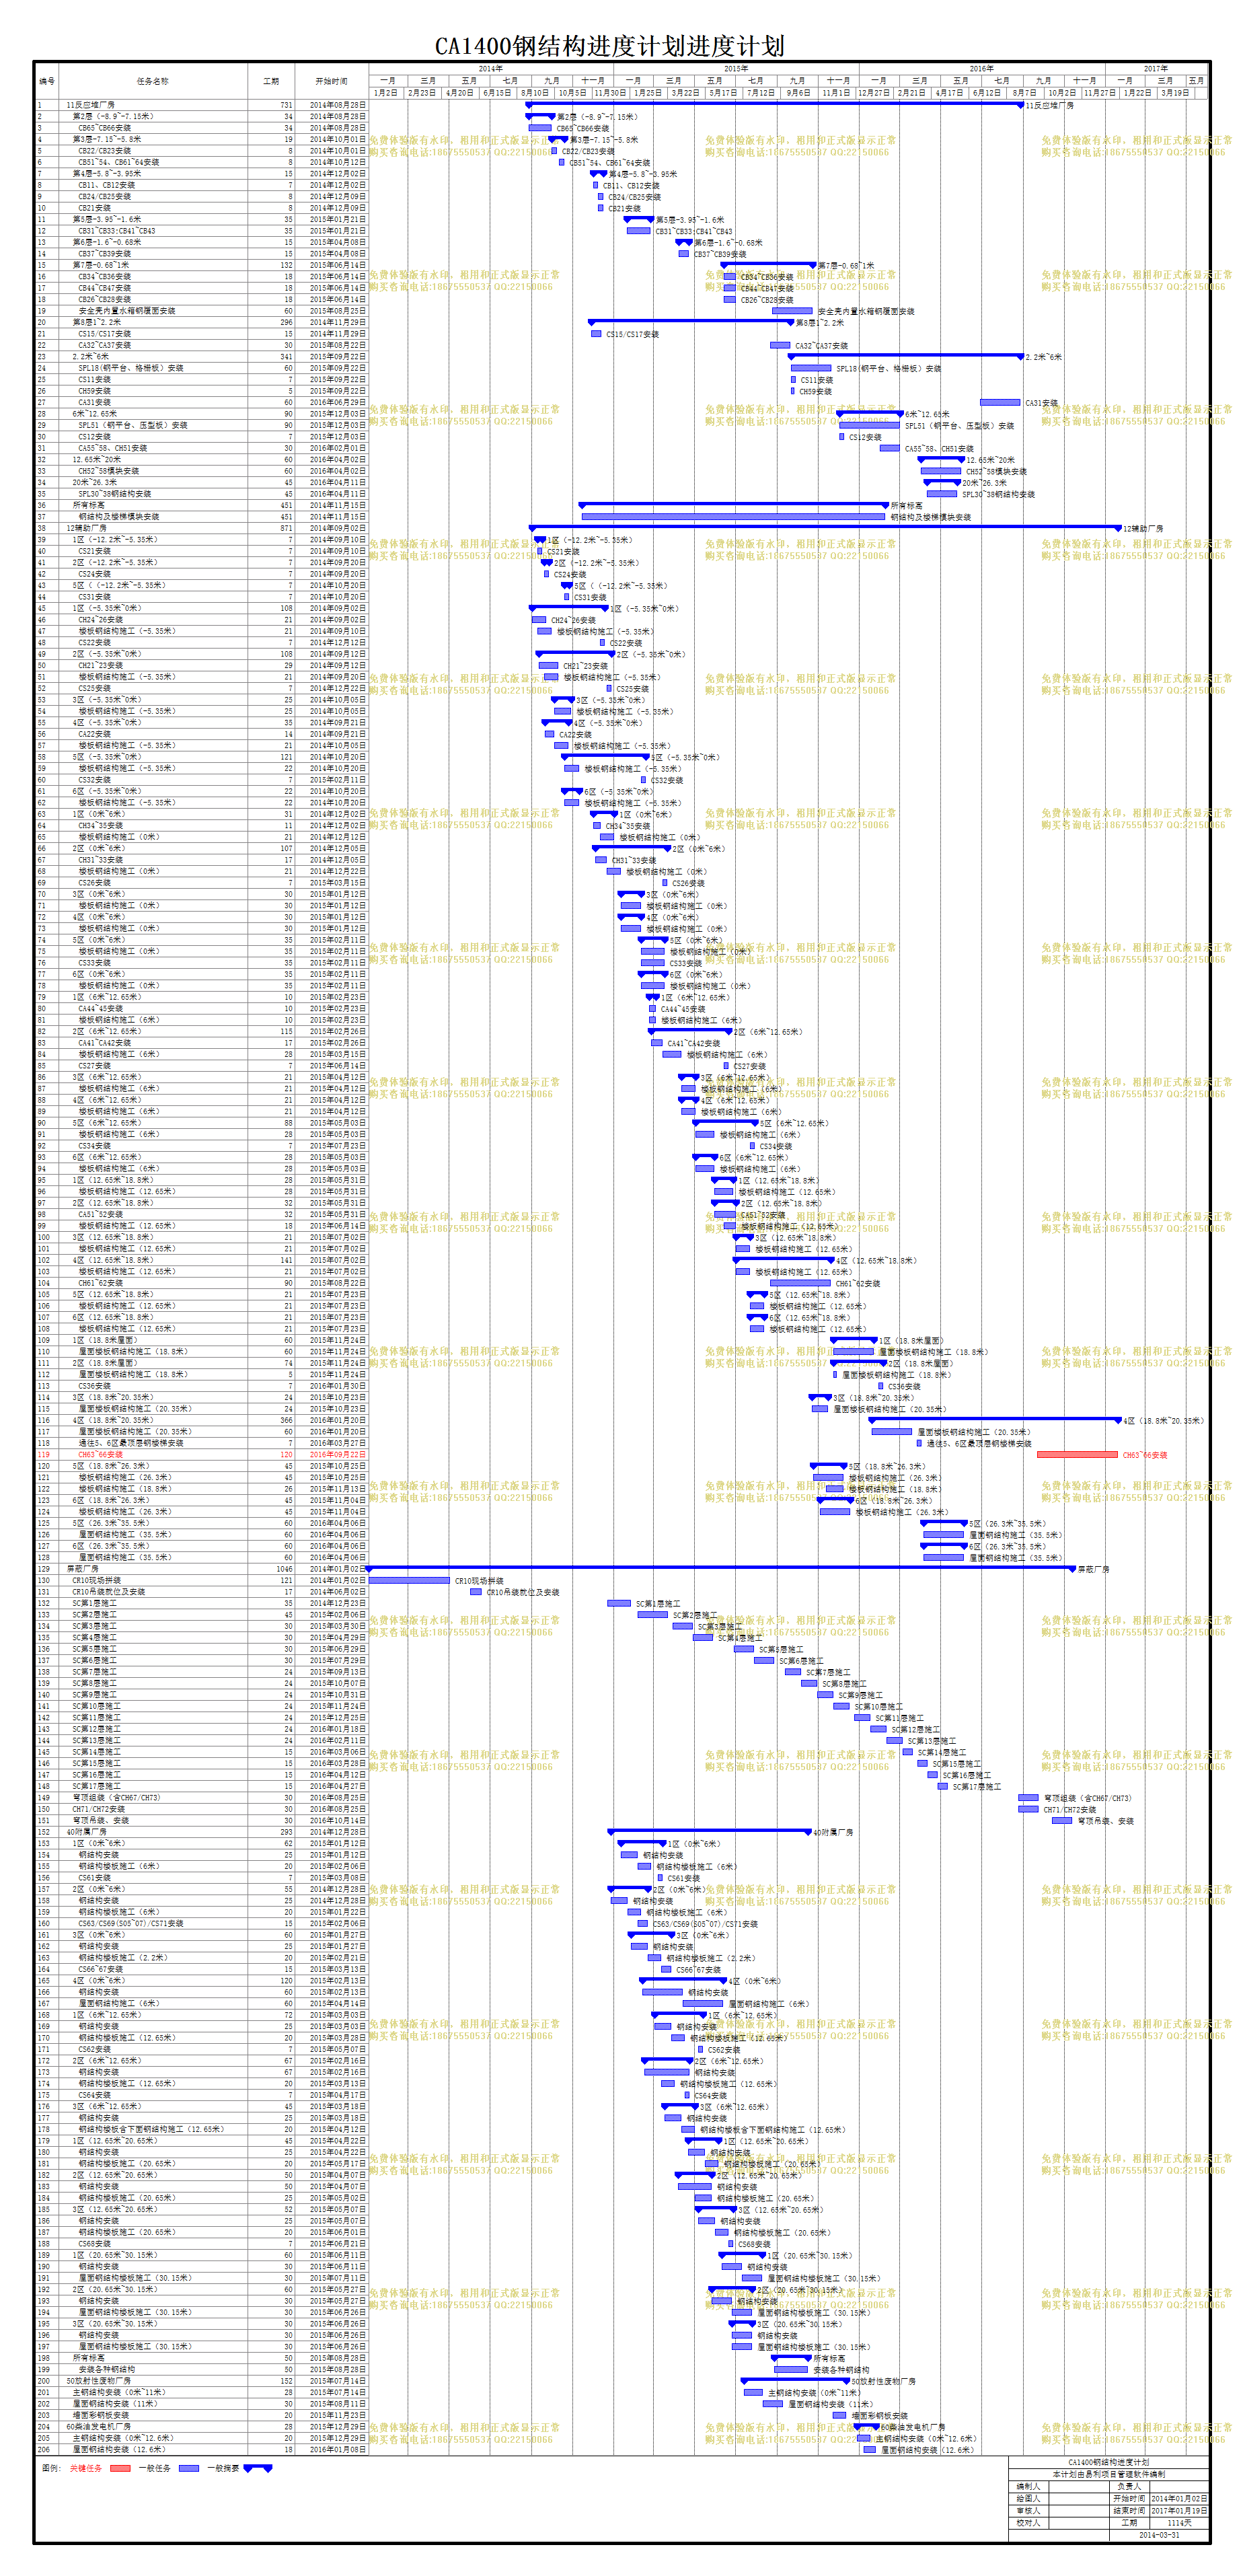Click the 负责人 field in title block

point(1129,2486)
